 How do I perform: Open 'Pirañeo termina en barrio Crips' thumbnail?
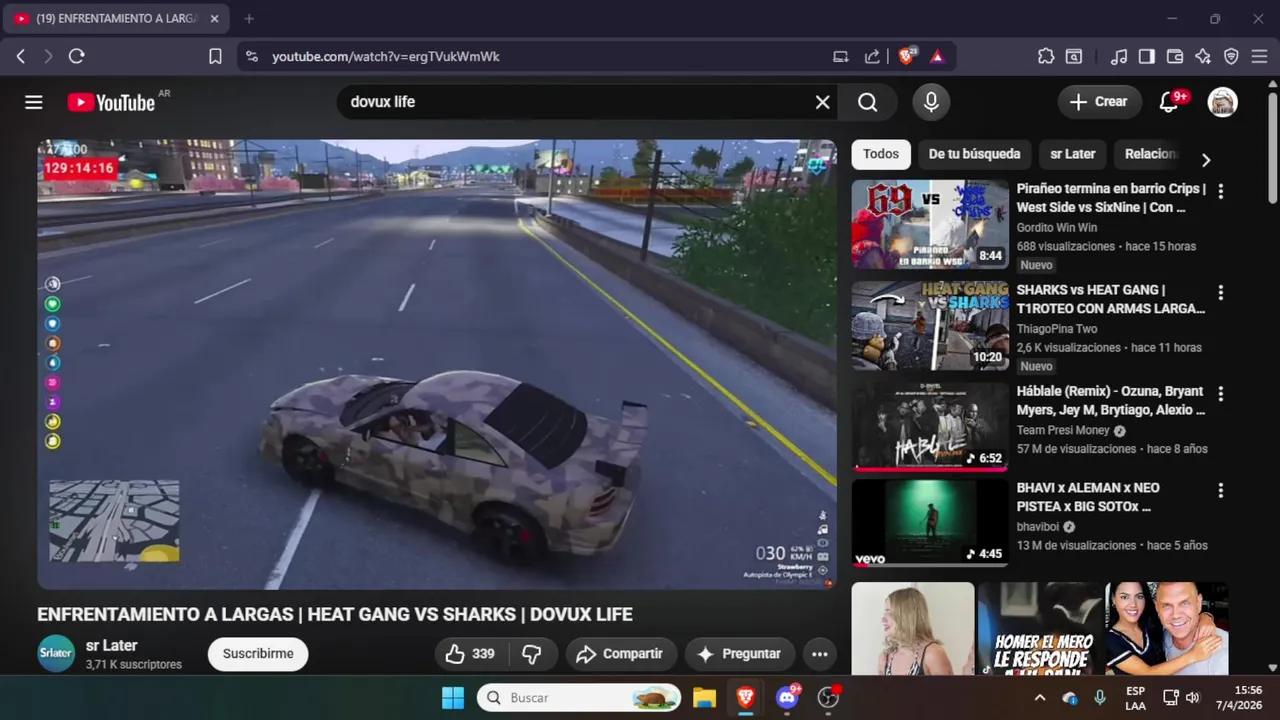coord(930,224)
